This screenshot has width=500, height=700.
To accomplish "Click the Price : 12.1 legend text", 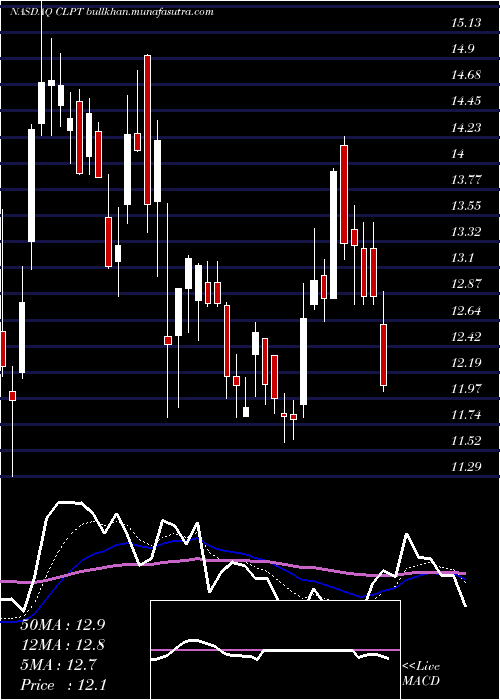I will [x=63, y=685].
